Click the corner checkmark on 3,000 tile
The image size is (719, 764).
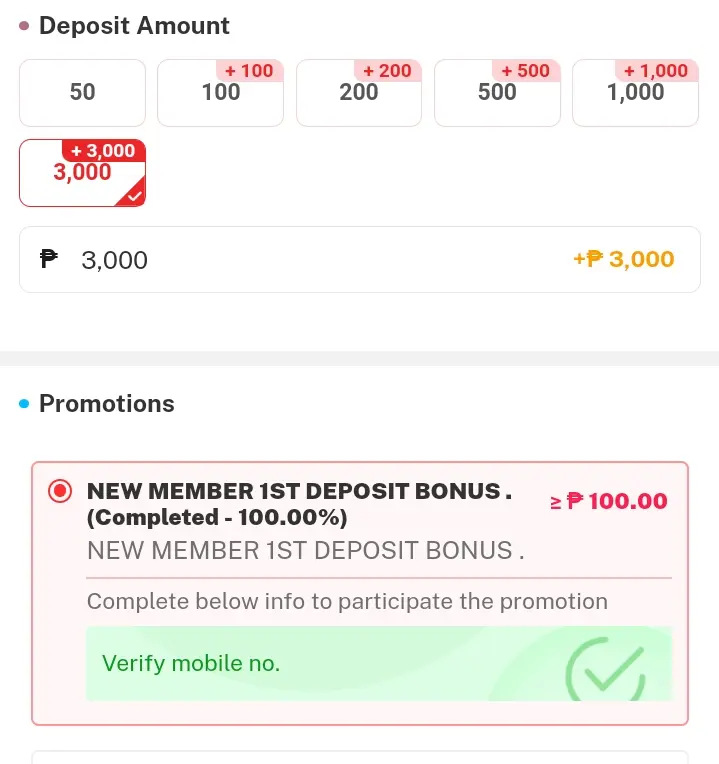pos(133,195)
